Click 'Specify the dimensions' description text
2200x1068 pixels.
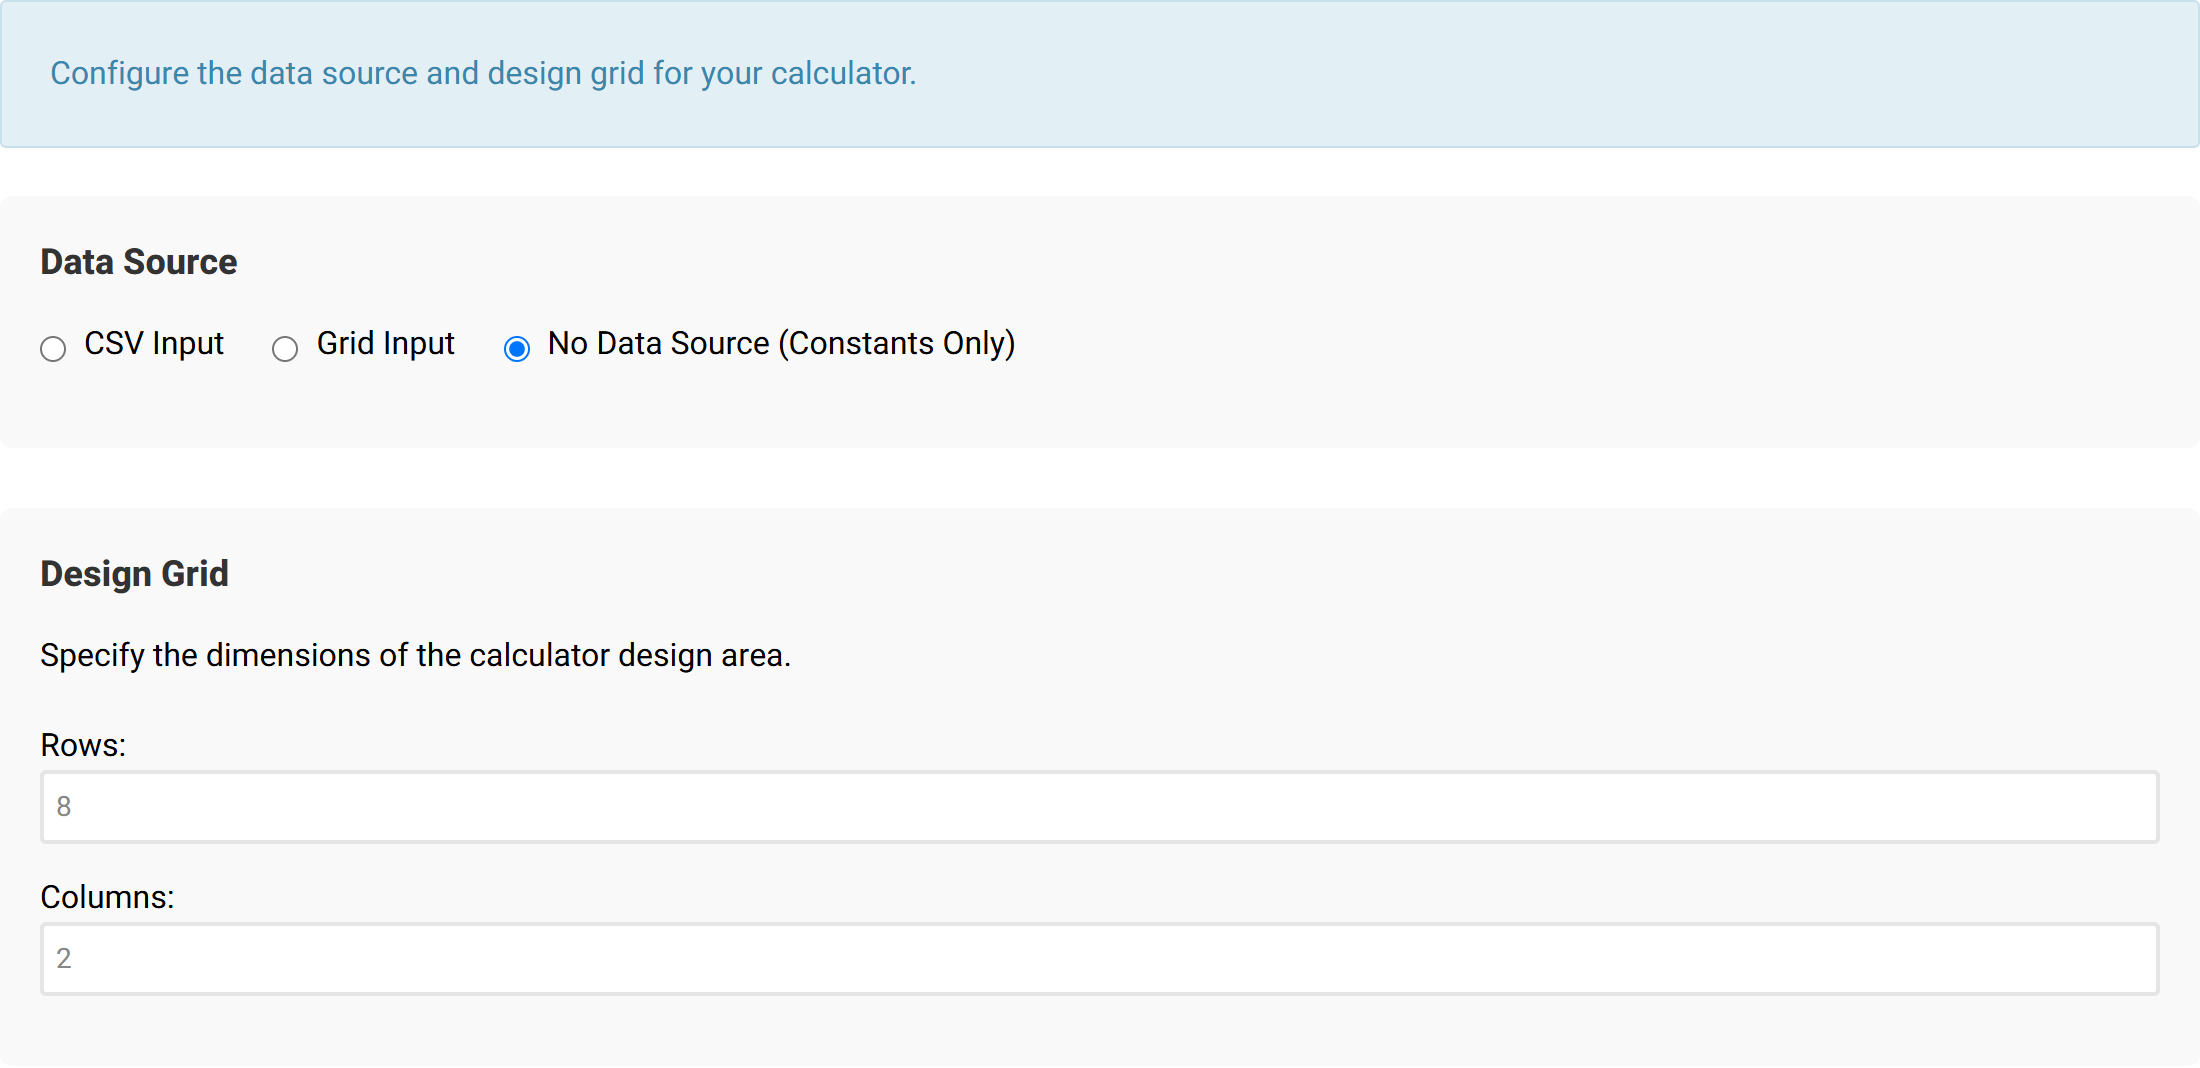(416, 655)
